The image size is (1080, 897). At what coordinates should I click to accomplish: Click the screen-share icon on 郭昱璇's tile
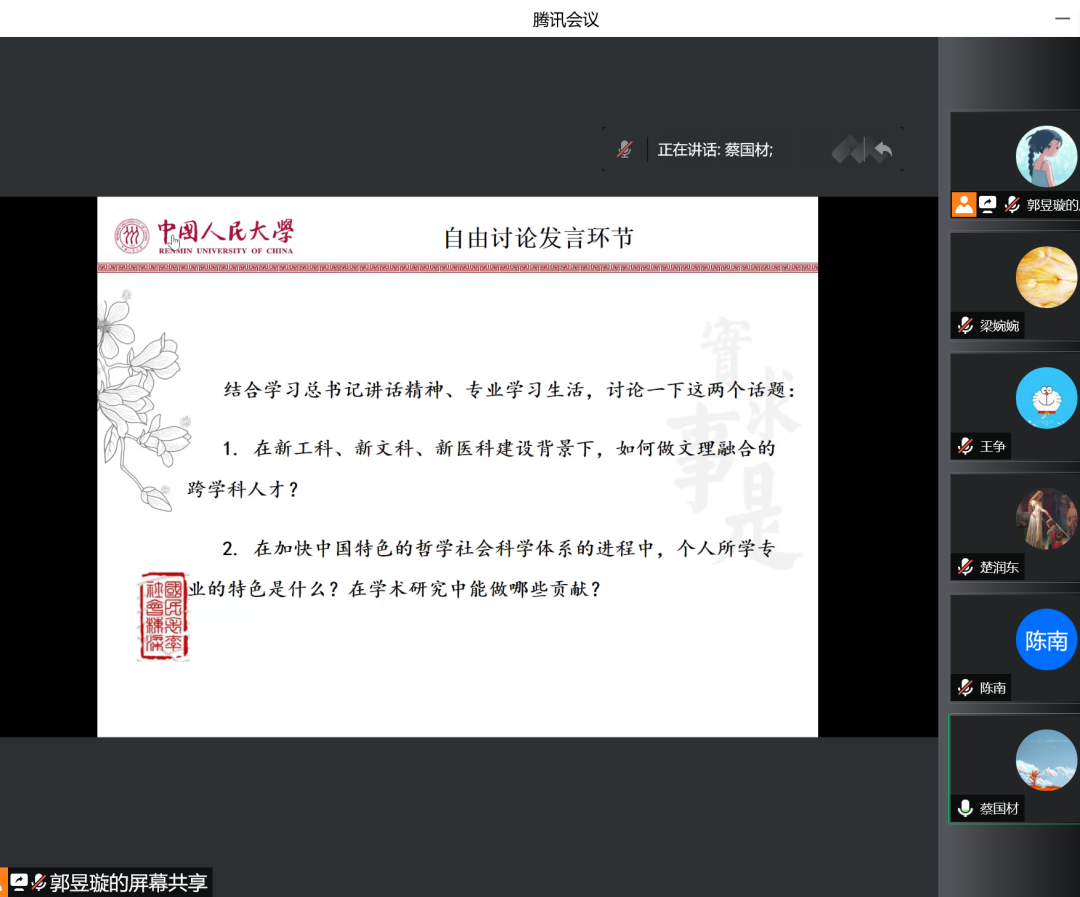[988, 204]
